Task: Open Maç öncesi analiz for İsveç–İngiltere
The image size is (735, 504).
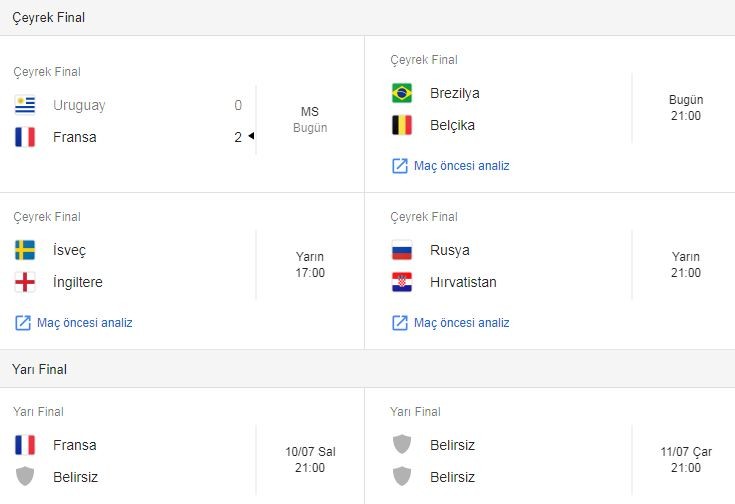Action: (84, 323)
